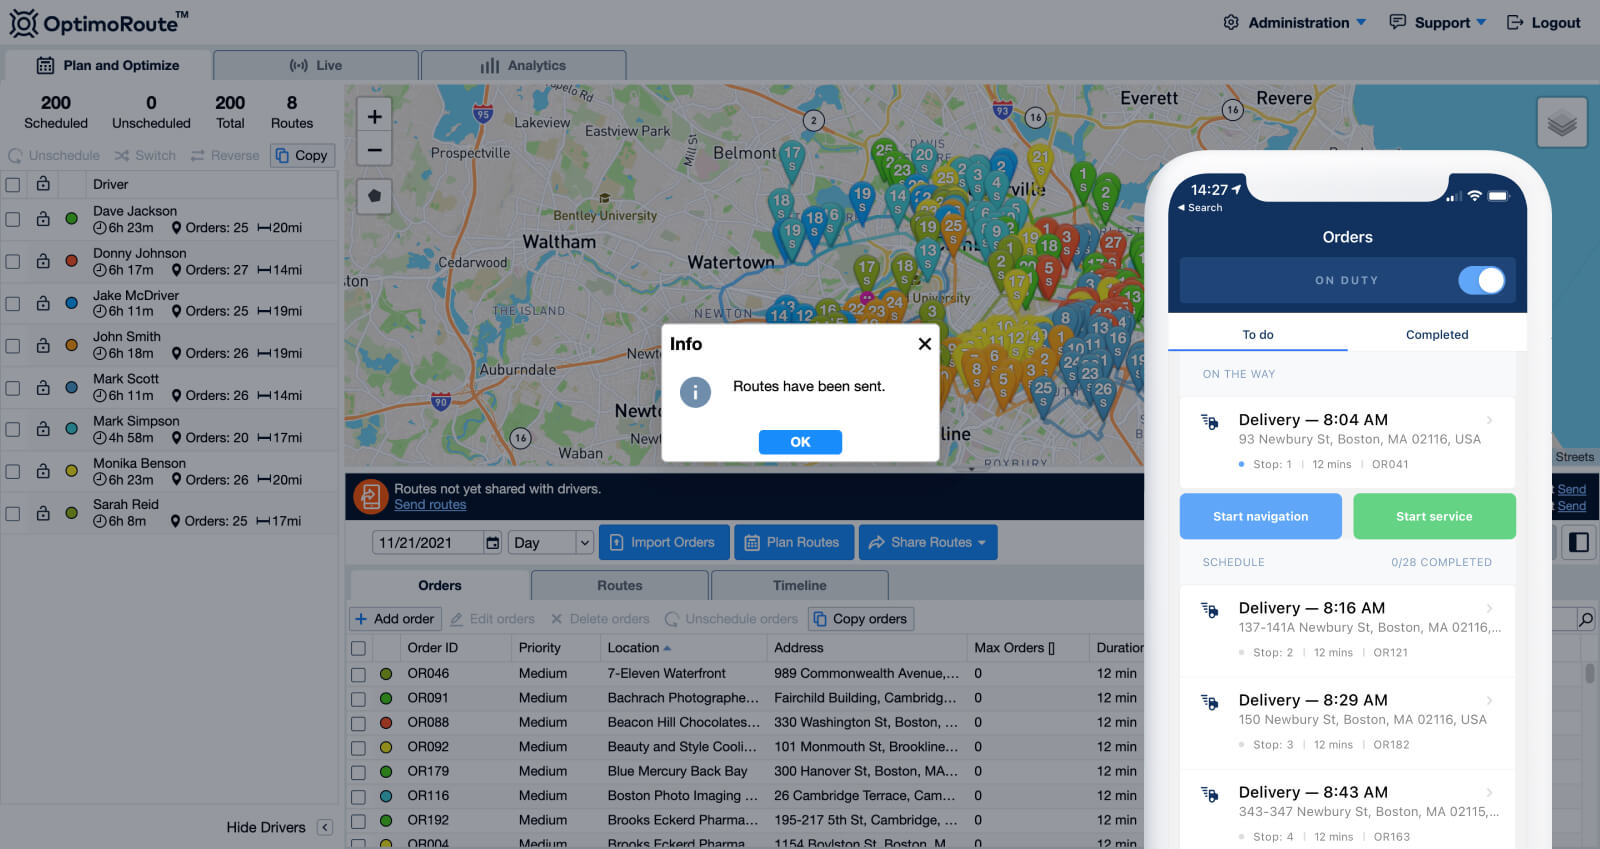Click the Send routes link

click(430, 505)
